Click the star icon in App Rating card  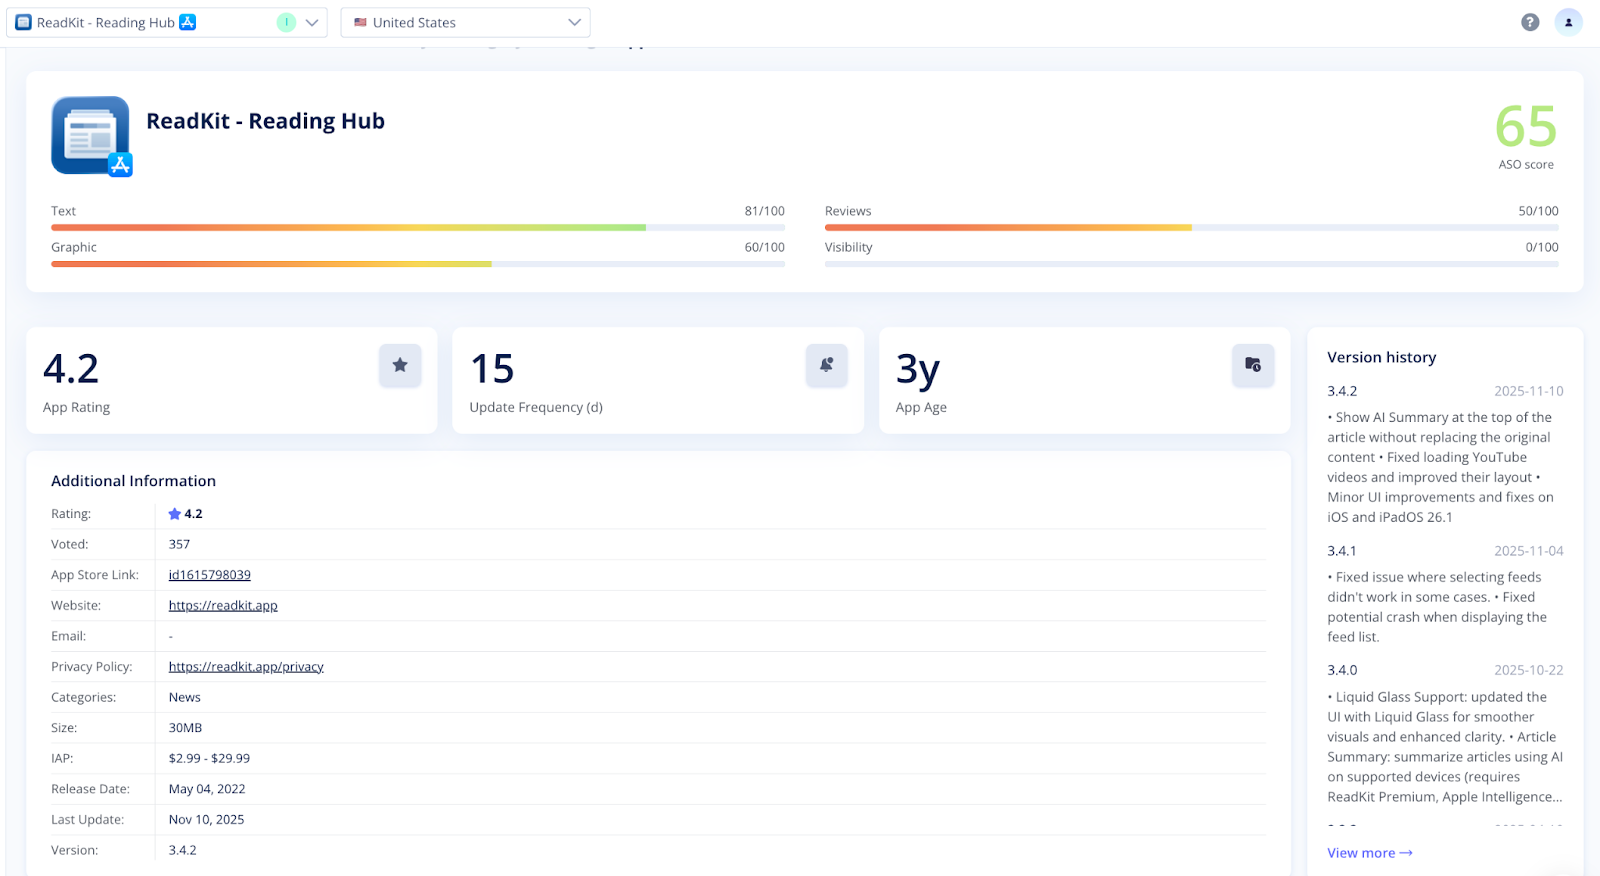click(x=400, y=365)
